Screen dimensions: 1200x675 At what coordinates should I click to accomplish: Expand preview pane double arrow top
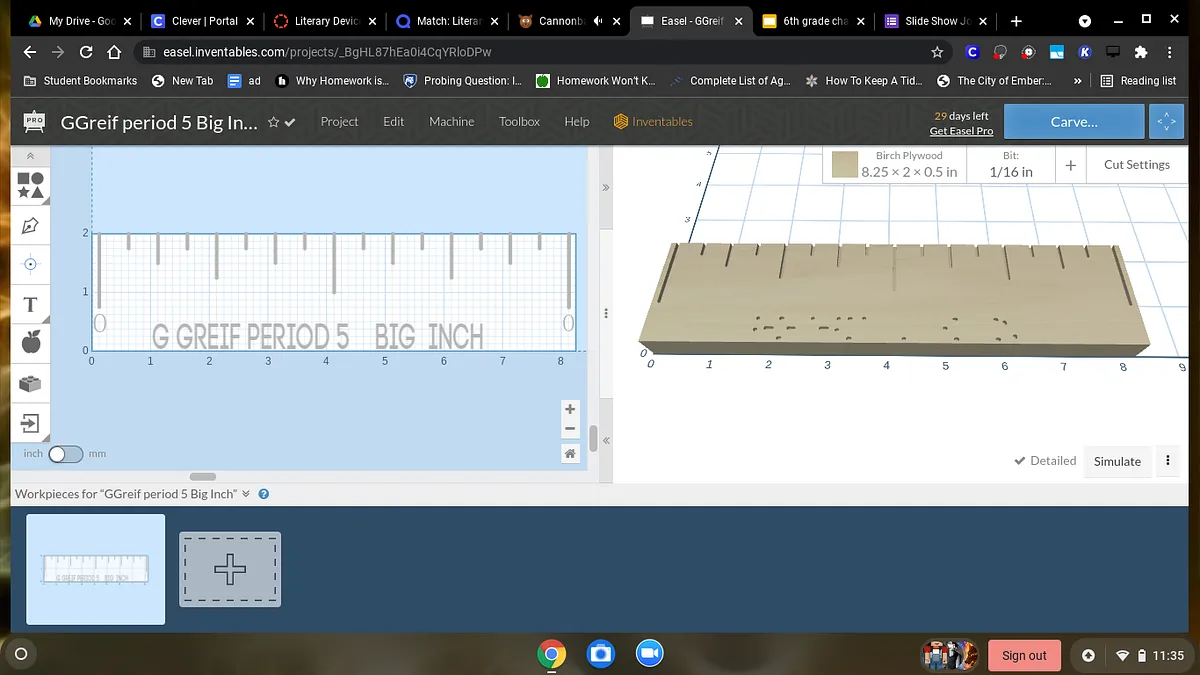coord(605,187)
